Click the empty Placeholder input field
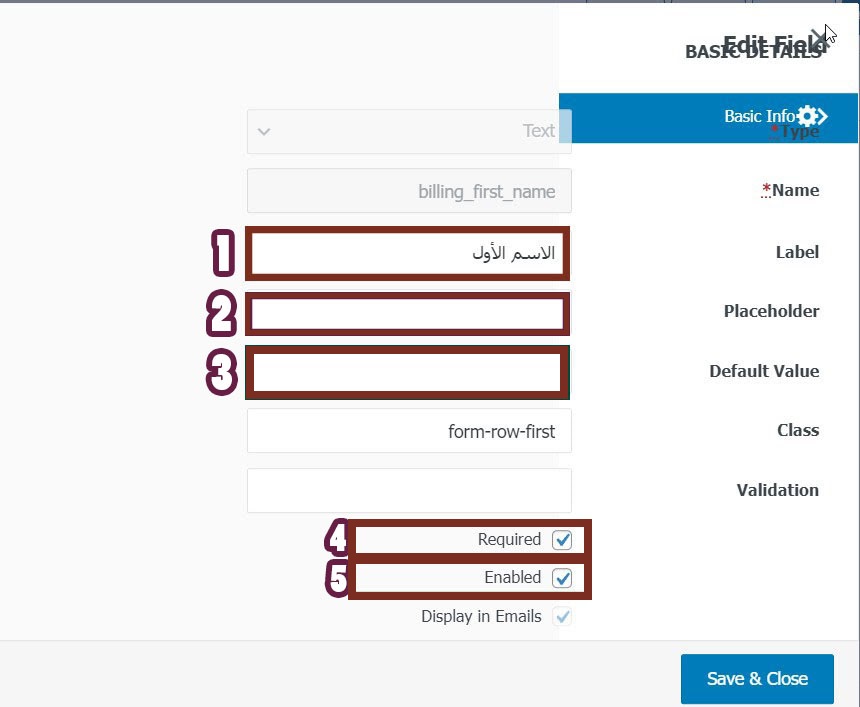The image size is (860, 707). point(408,314)
